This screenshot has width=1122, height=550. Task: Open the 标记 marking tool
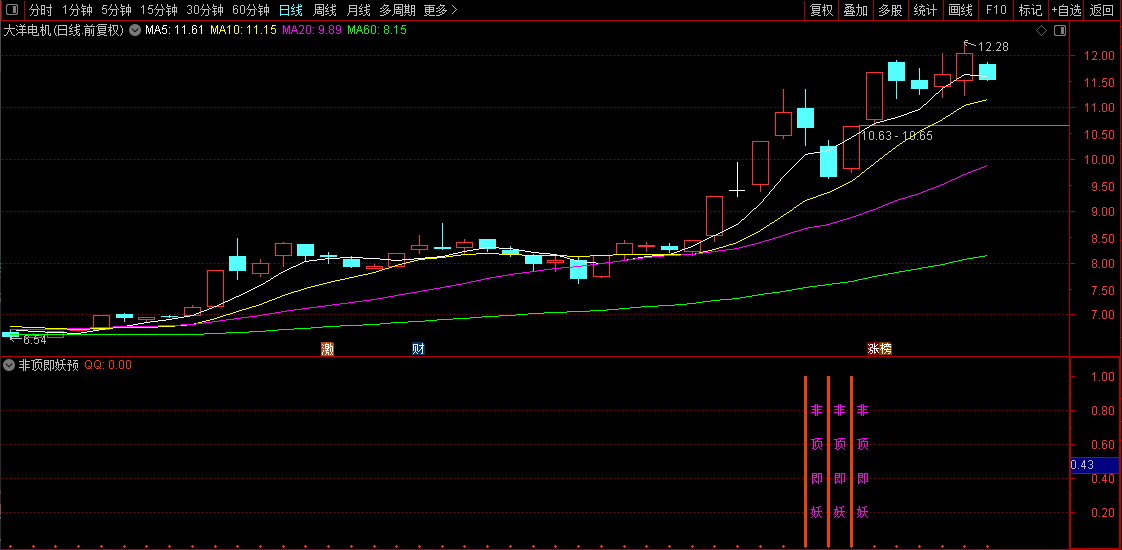pos(1030,10)
